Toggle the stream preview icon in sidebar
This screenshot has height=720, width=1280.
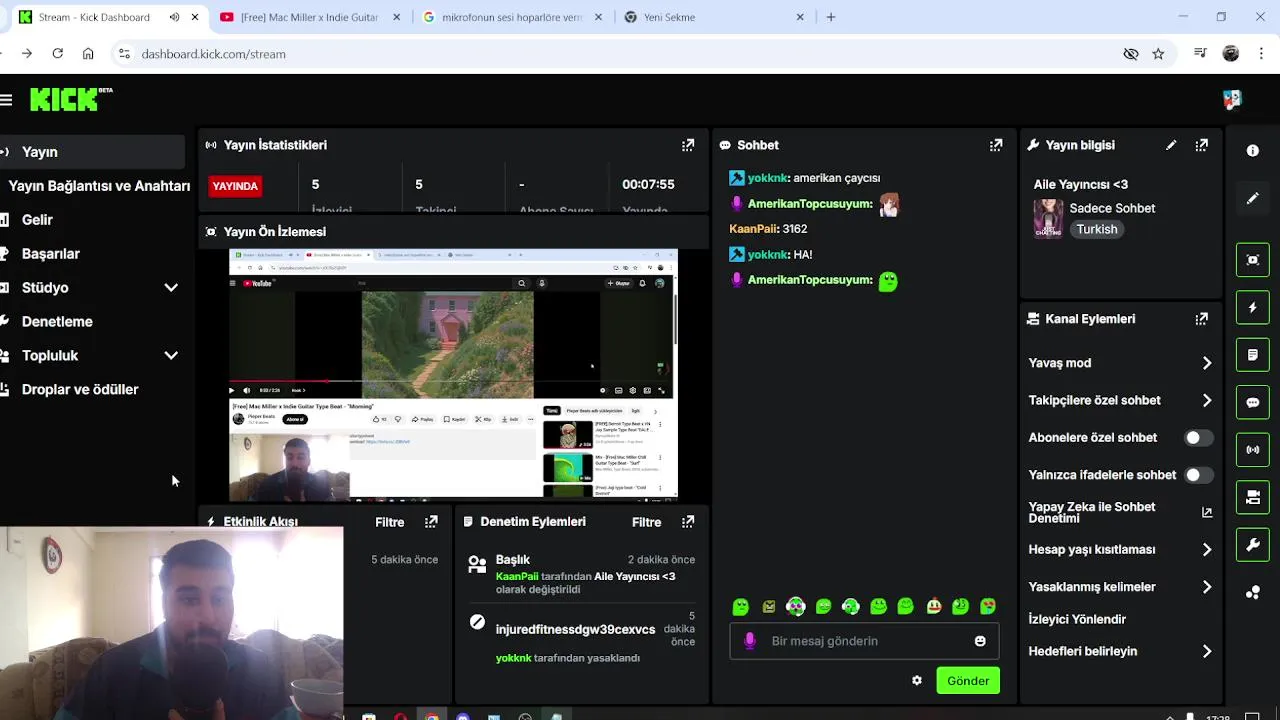point(1253,260)
